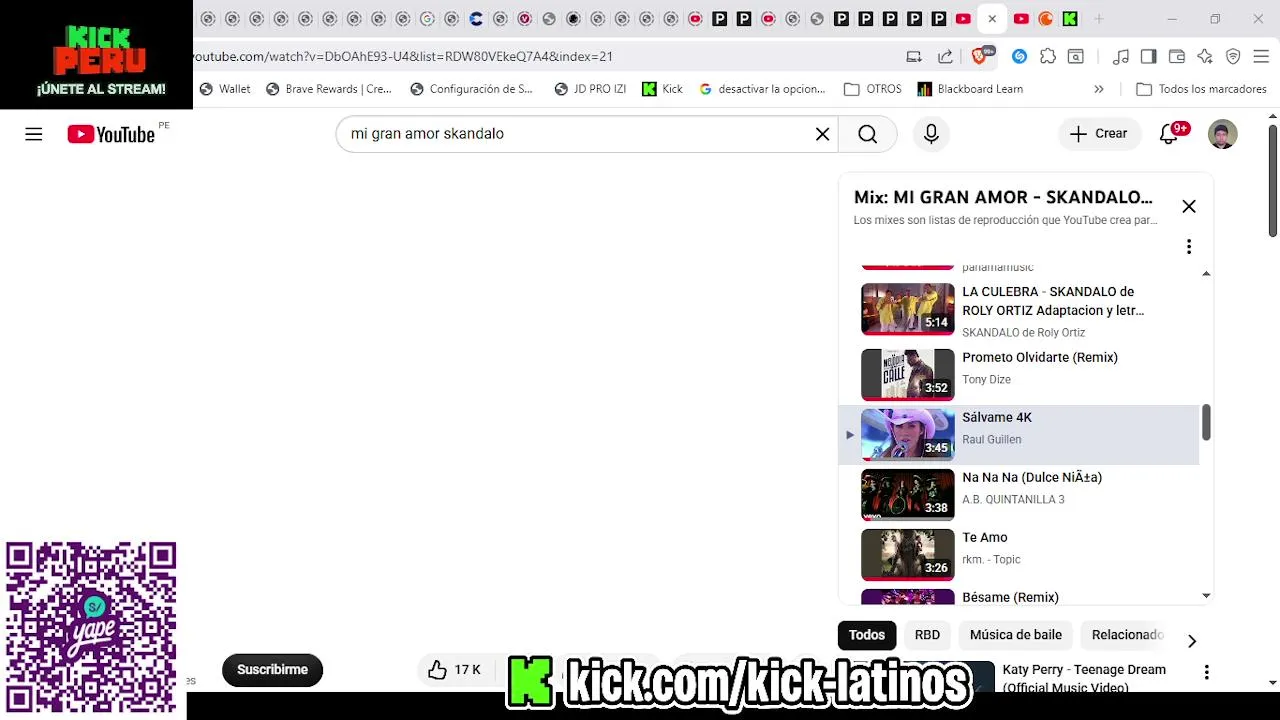Open the Kick bookmark

(662, 89)
